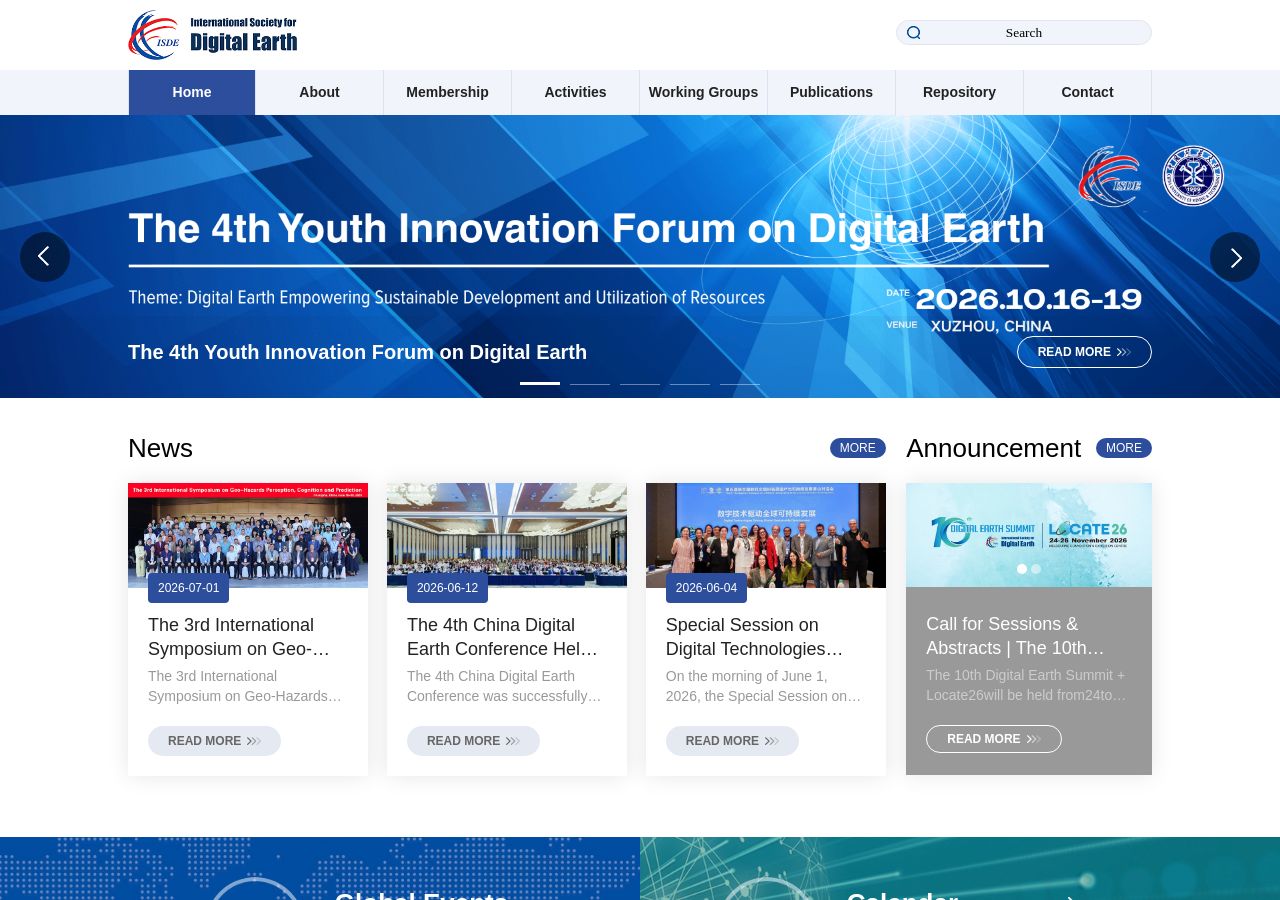Screen dimensions: 1280x900
Task: Click the search magnifier icon
Action: [913, 33]
